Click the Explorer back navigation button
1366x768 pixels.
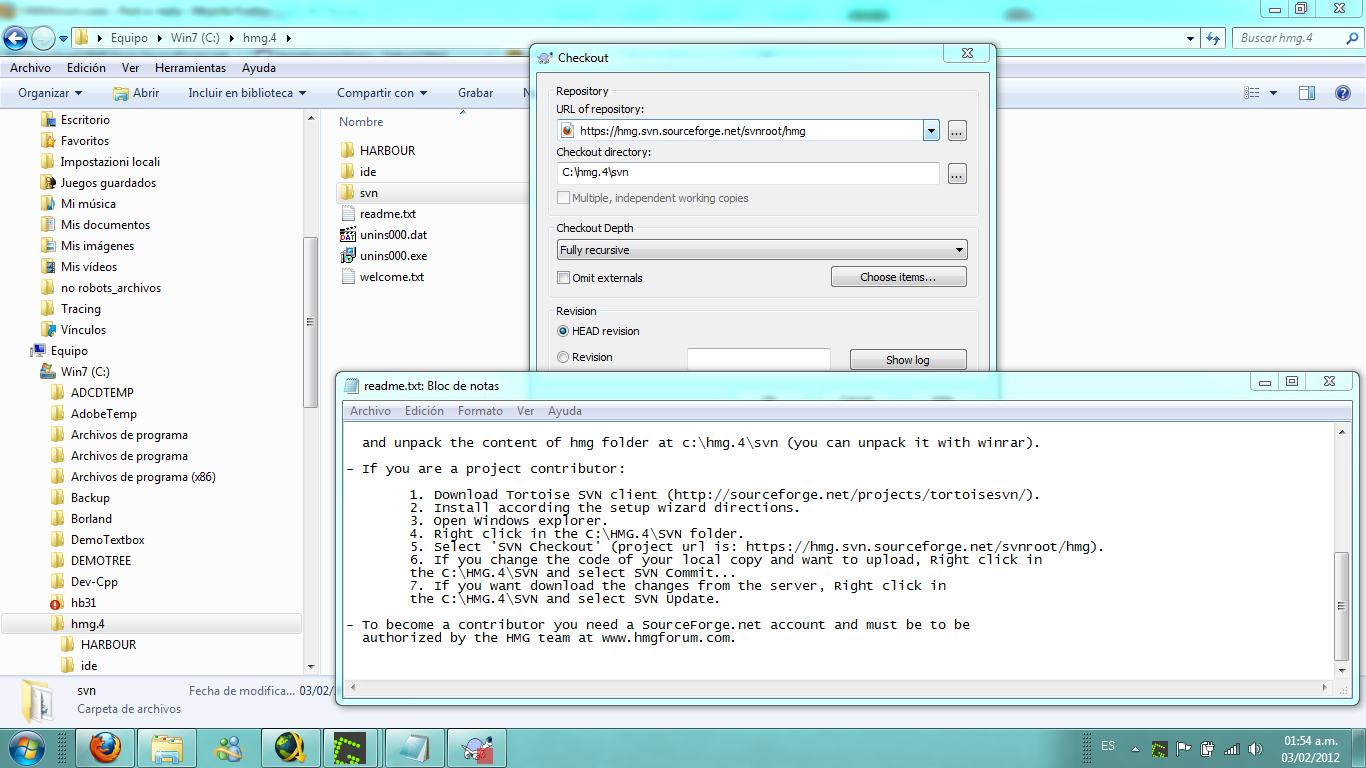coord(15,39)
